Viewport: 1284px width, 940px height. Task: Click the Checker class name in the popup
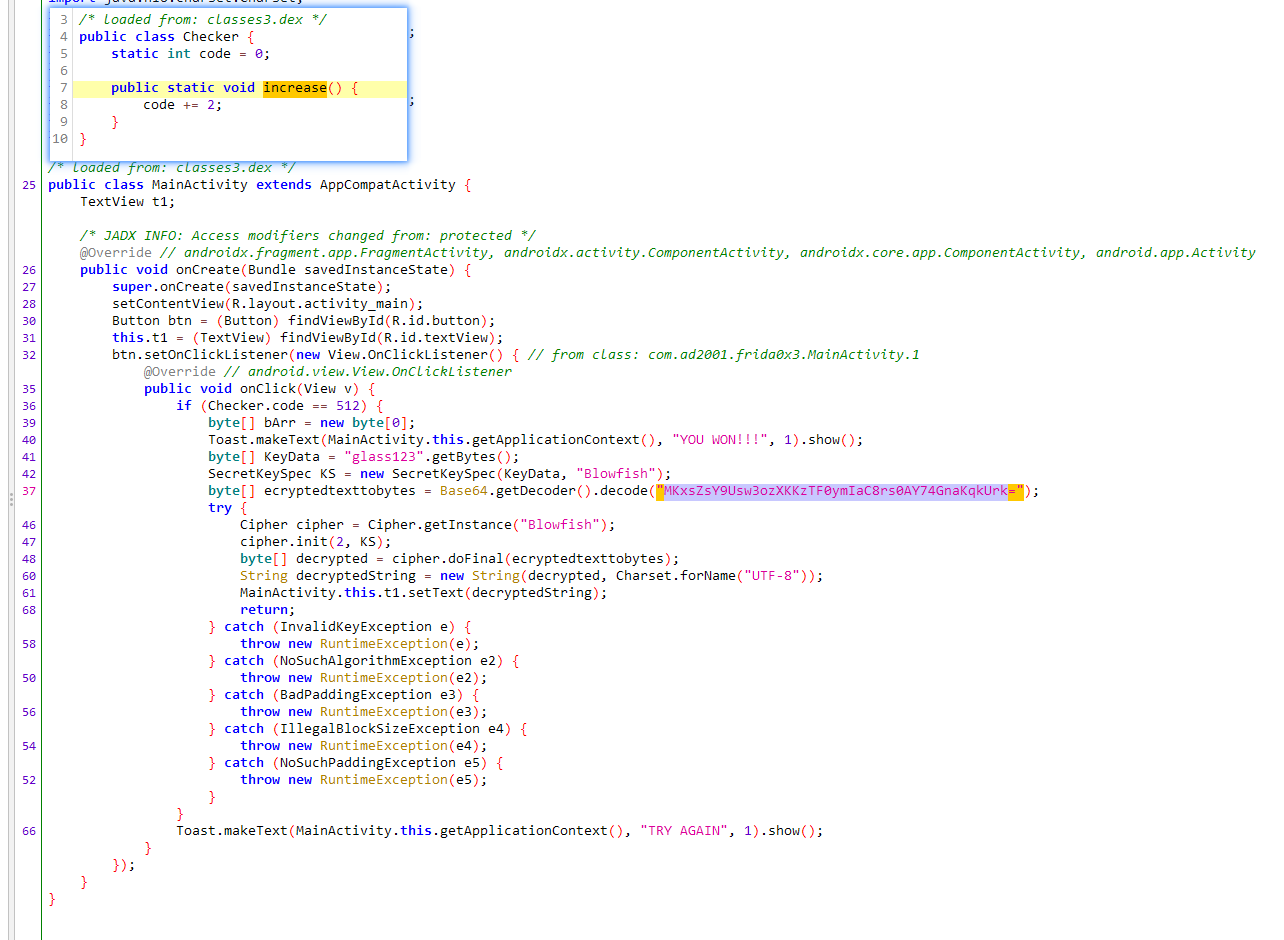[x=211, y=37]
